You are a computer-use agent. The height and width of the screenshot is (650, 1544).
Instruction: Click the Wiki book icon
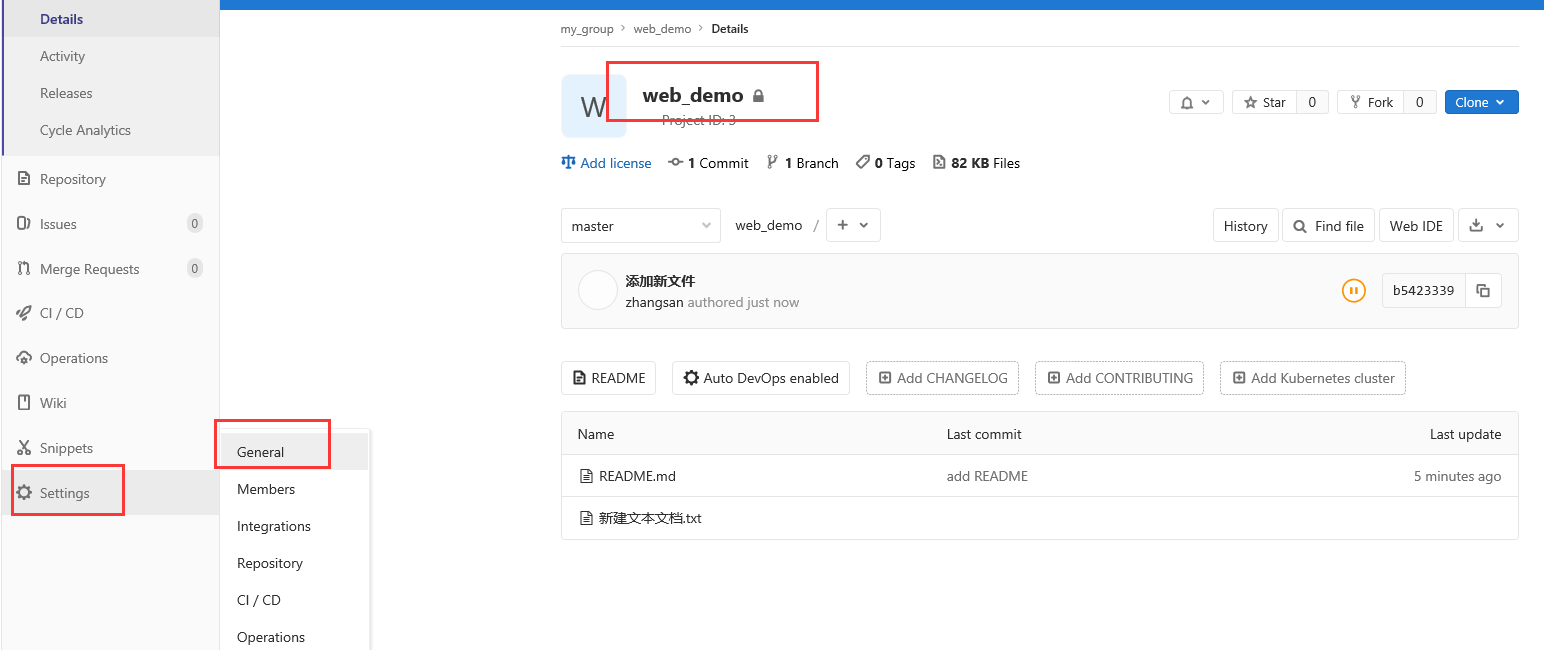coord(24,403)
